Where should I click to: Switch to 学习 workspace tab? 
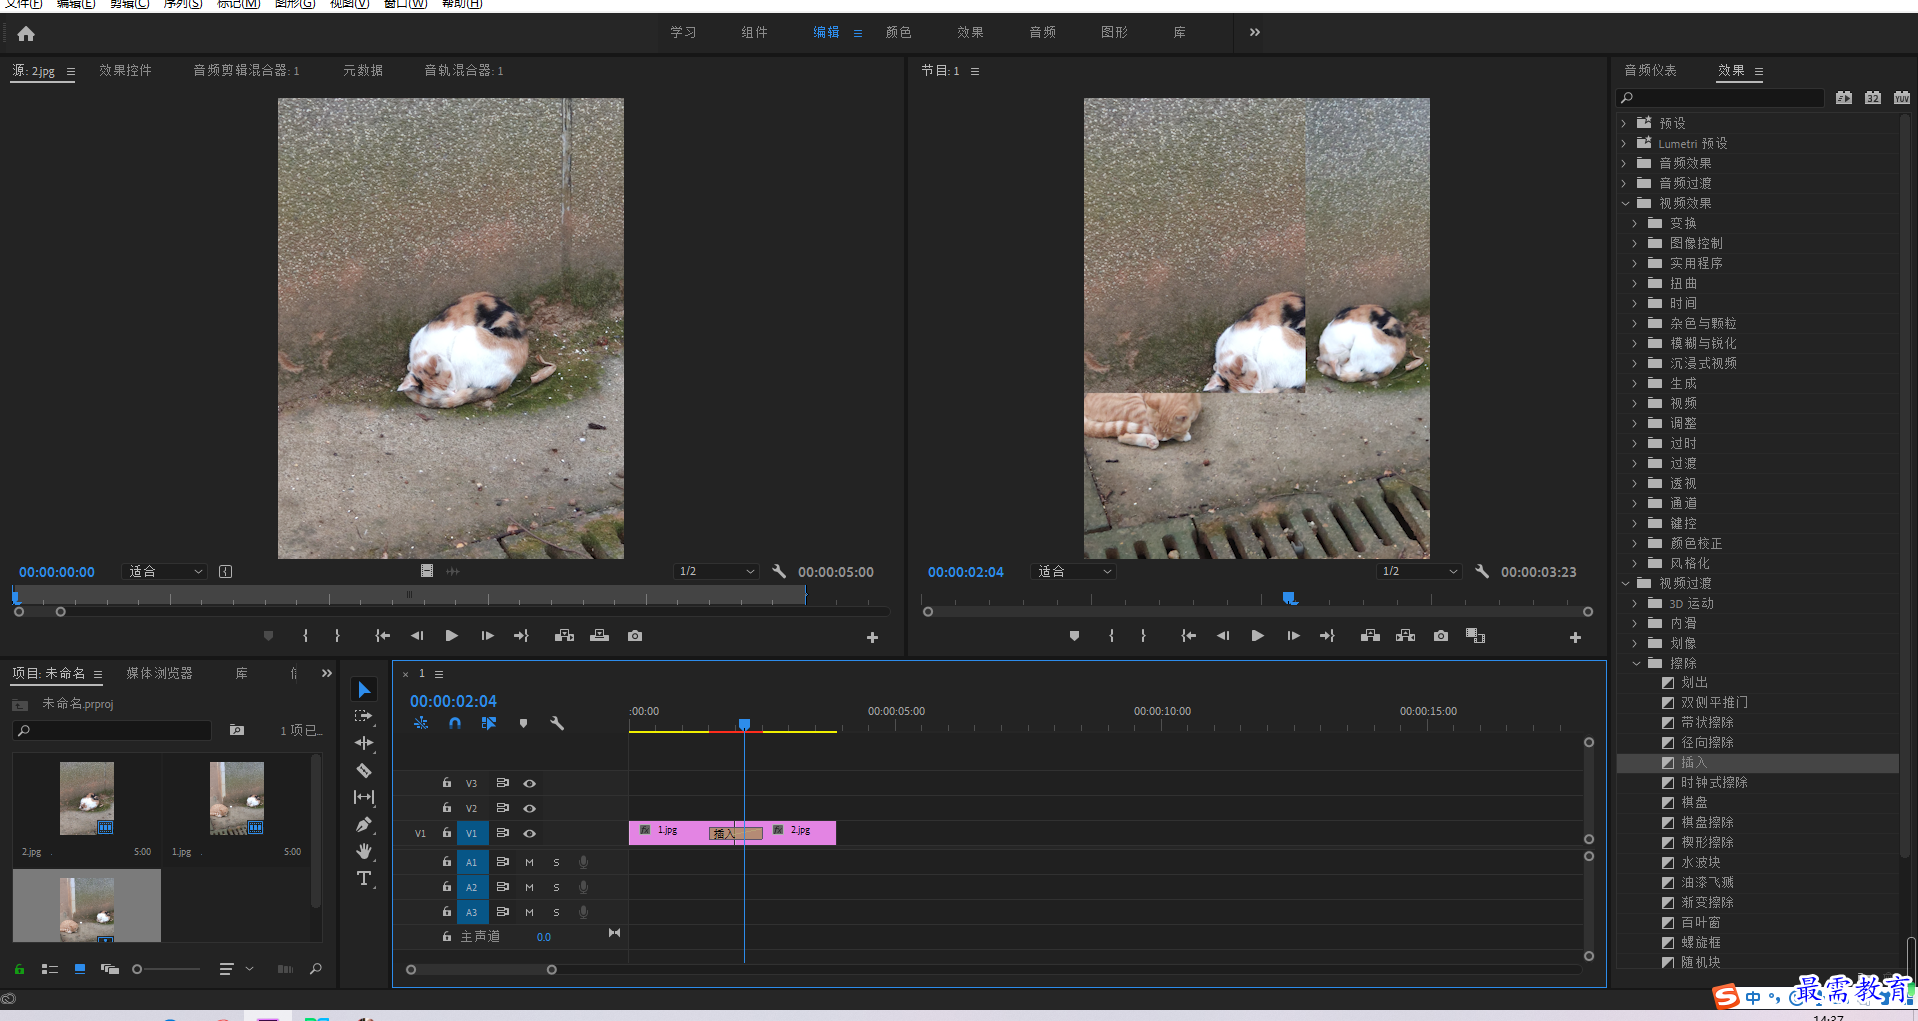[683, 33]
